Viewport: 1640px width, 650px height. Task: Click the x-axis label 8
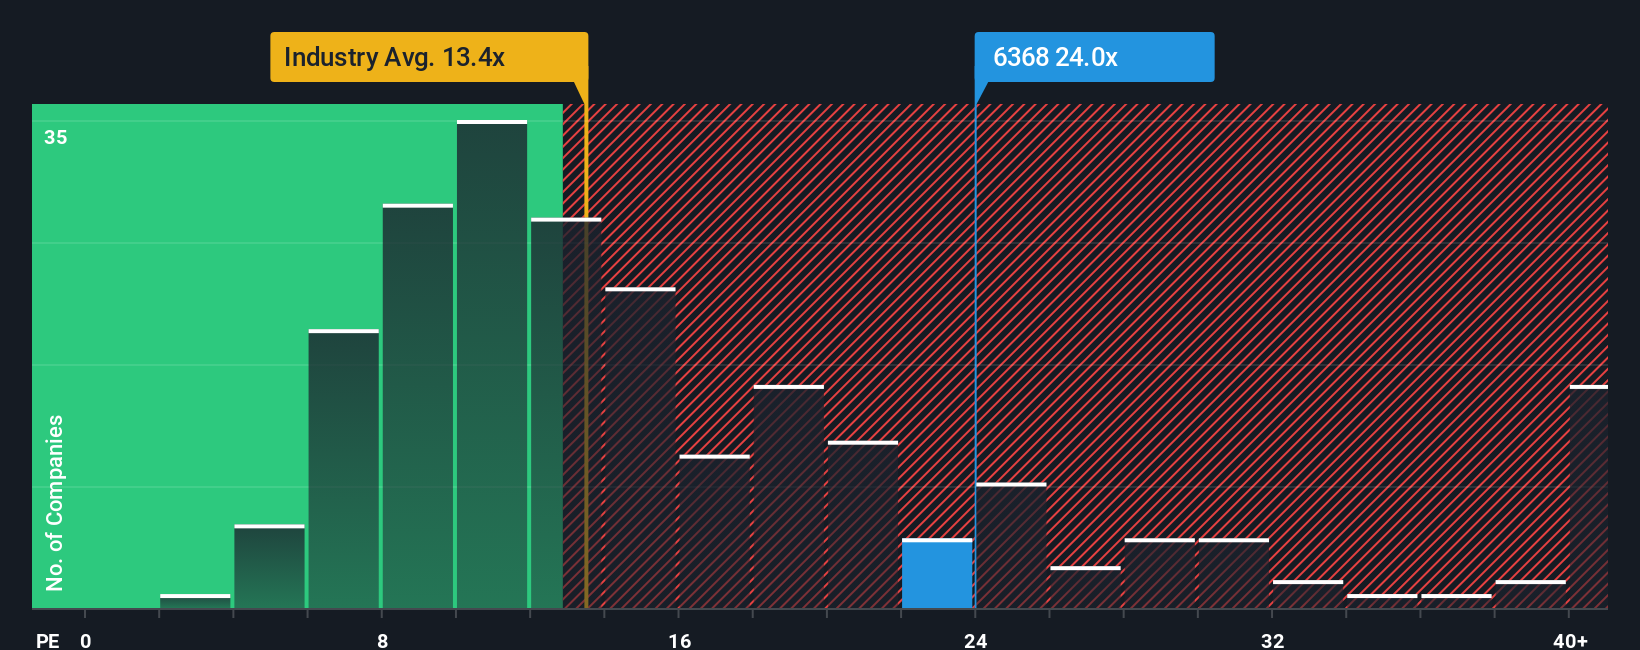(382, 640)
